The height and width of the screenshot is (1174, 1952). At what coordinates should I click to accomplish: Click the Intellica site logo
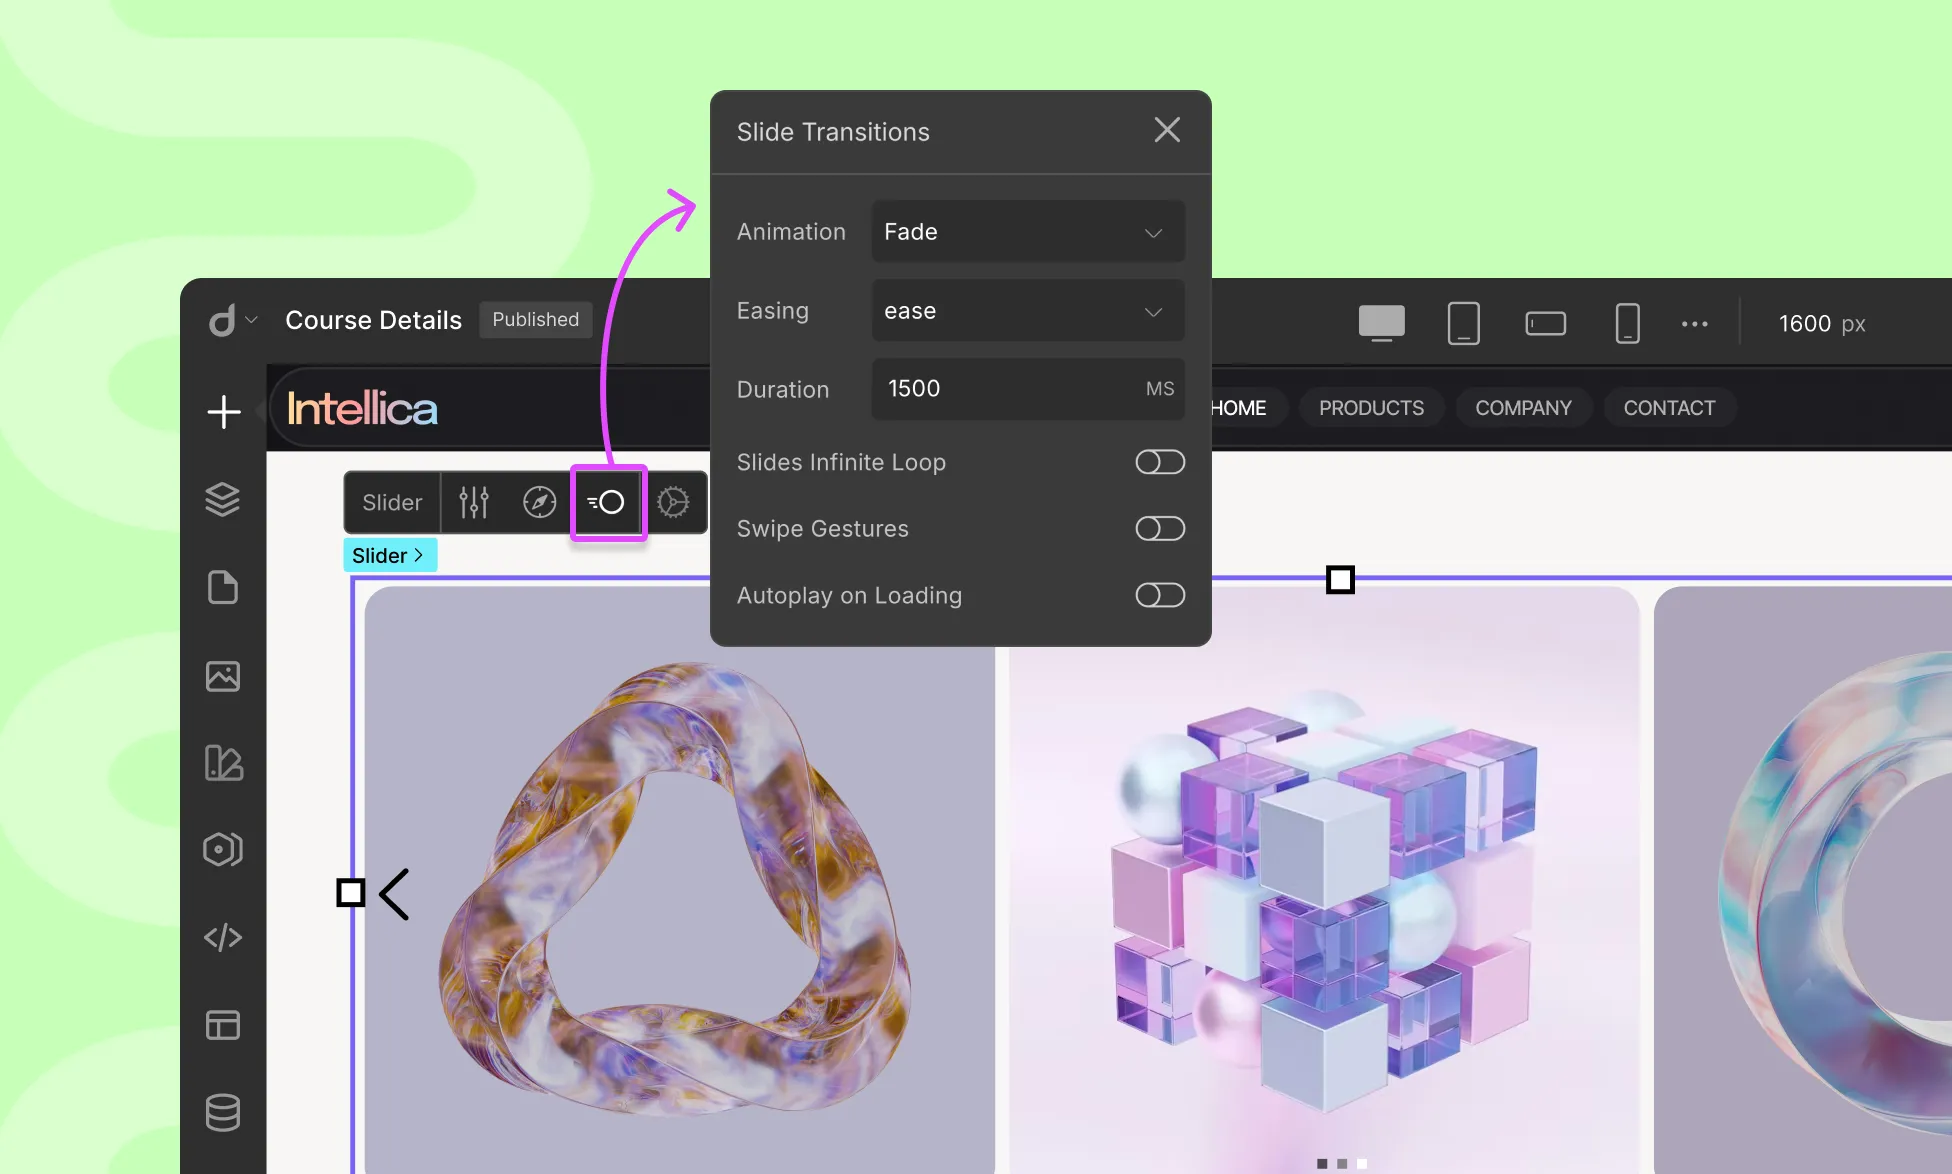(x=362, y=408)
